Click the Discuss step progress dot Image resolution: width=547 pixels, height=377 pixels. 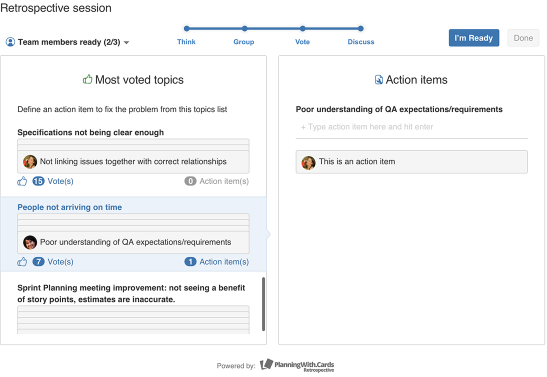(361, 29)
